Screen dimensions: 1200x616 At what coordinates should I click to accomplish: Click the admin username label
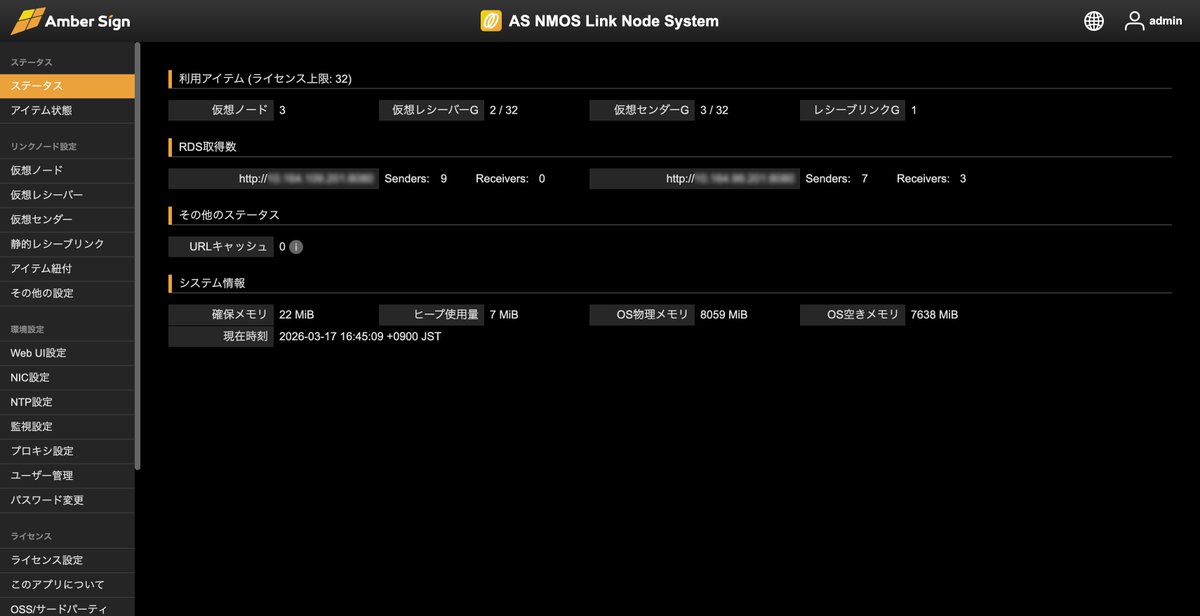[1166, 21]
